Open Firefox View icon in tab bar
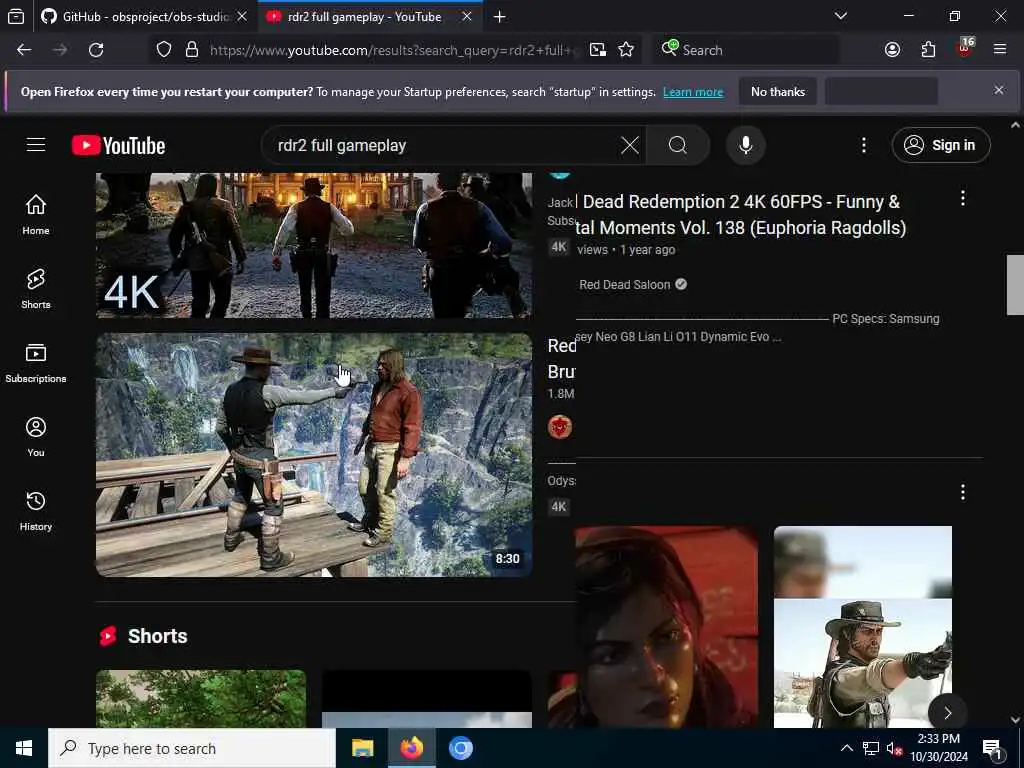Image resolution: width=1024 pixels, height=768 pixels. (x=16, y=17)
